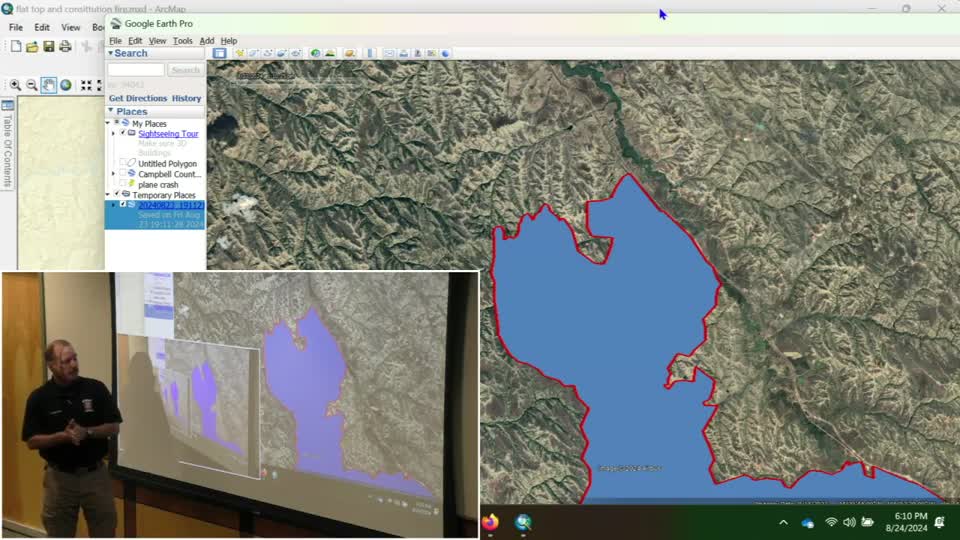The height and width of the screenshot is (540, 960).
Task: Open Google Earth View menu
Action: 157,40
